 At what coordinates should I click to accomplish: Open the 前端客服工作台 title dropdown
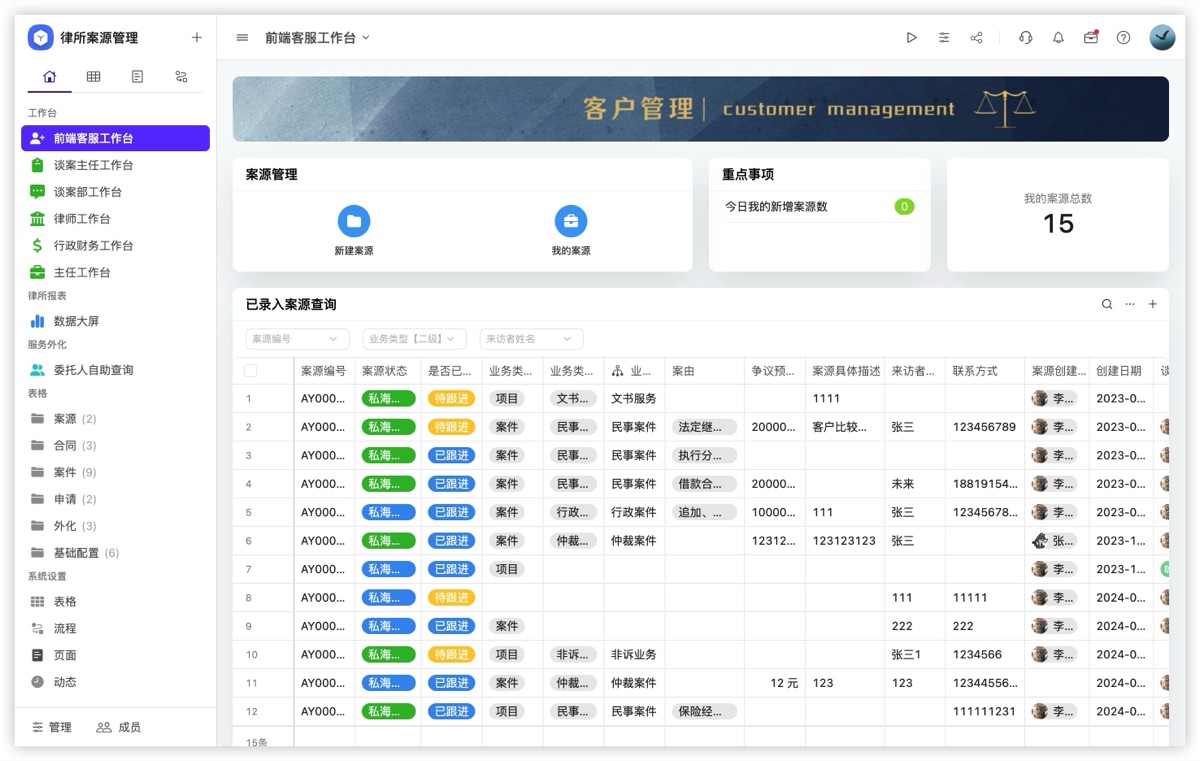click(317, 38)
